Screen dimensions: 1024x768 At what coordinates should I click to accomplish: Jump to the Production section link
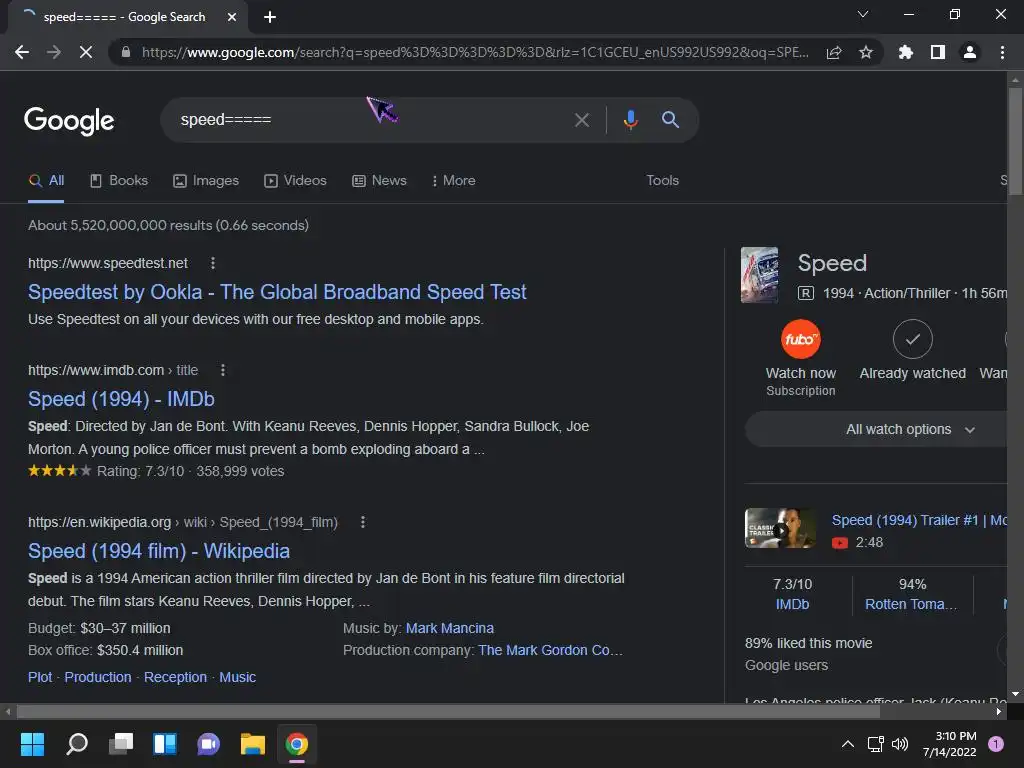coord(97,677)
